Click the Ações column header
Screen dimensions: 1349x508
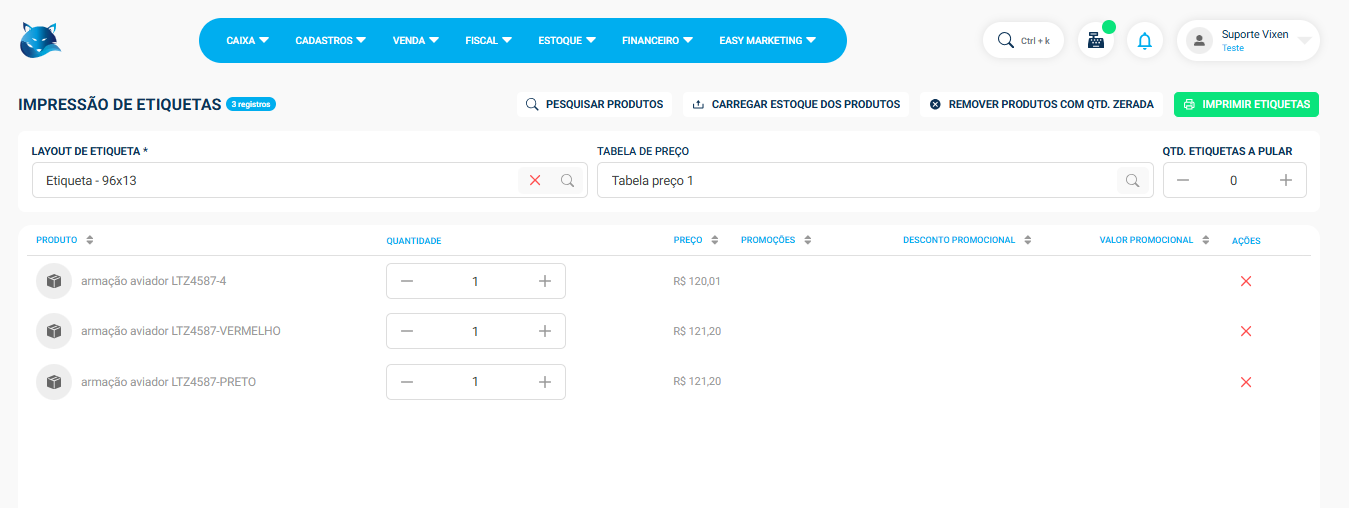(x=1246, y=241)
